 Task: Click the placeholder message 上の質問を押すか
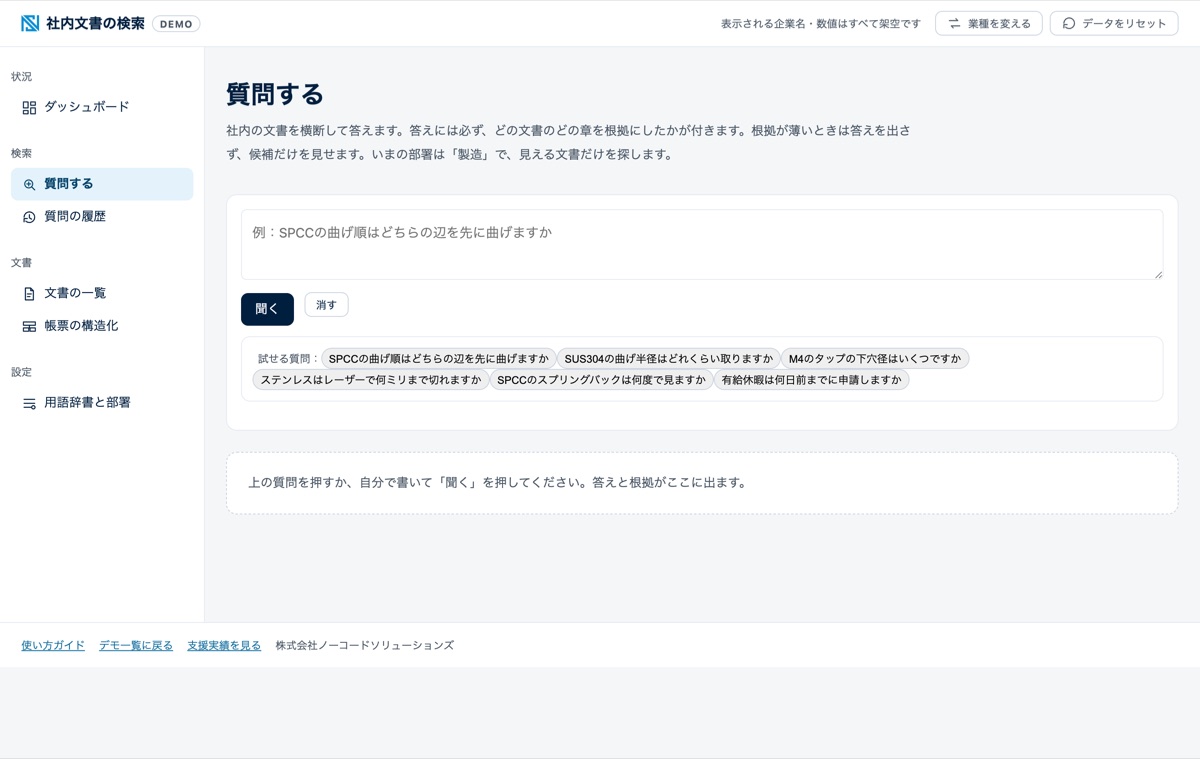498,483
